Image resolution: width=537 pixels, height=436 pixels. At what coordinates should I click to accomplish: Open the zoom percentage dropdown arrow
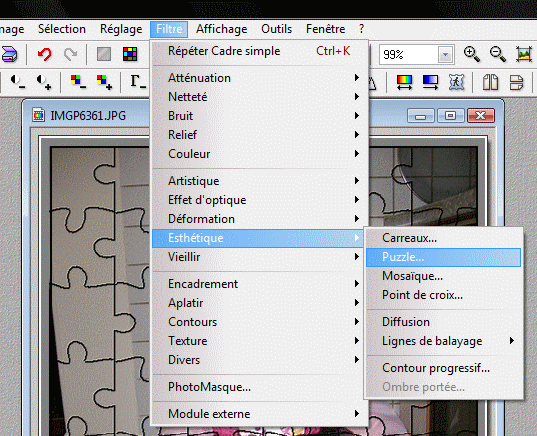click(445, 54)
